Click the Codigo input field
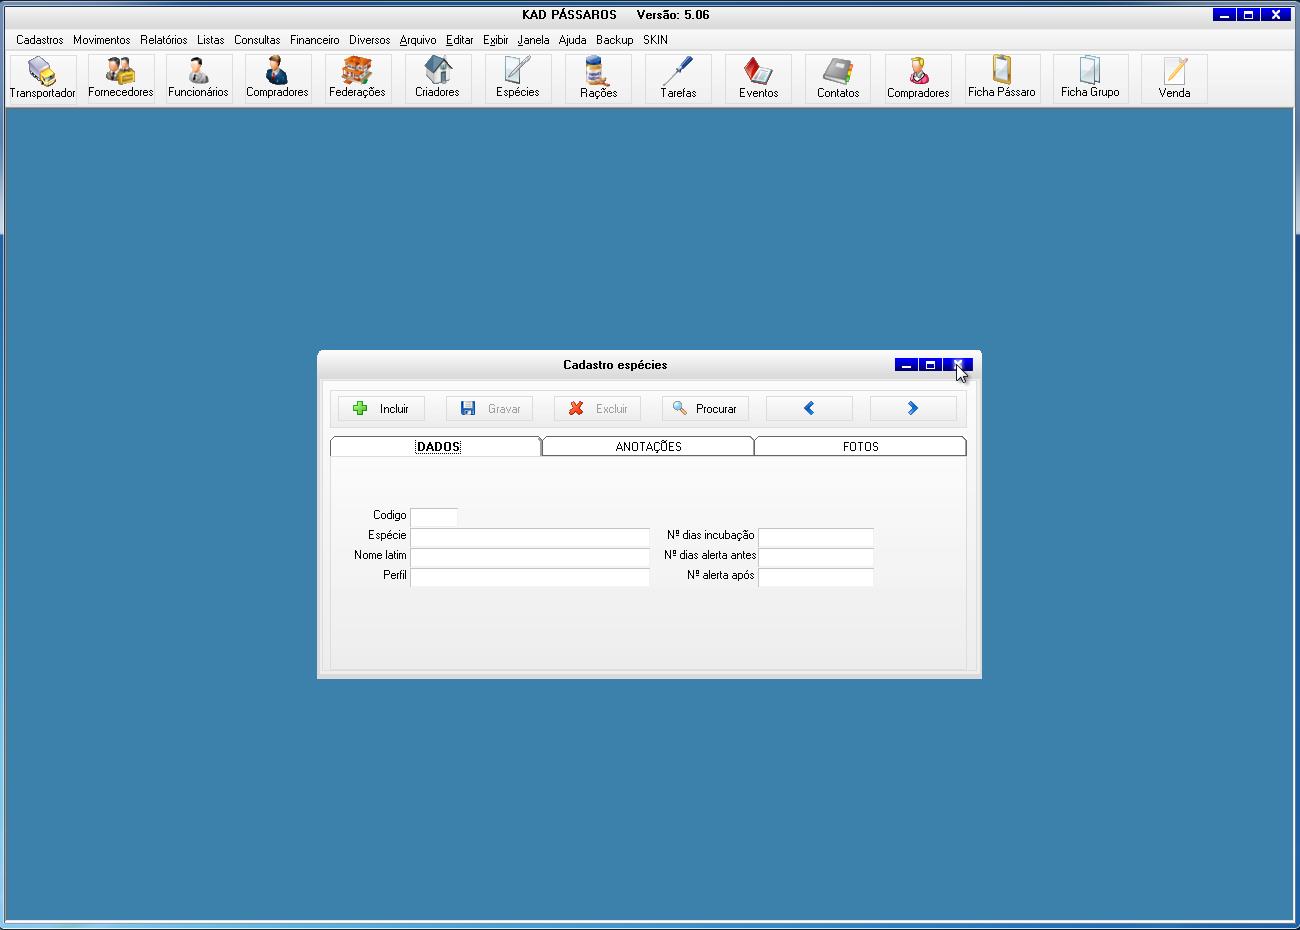 coord(434,516)
